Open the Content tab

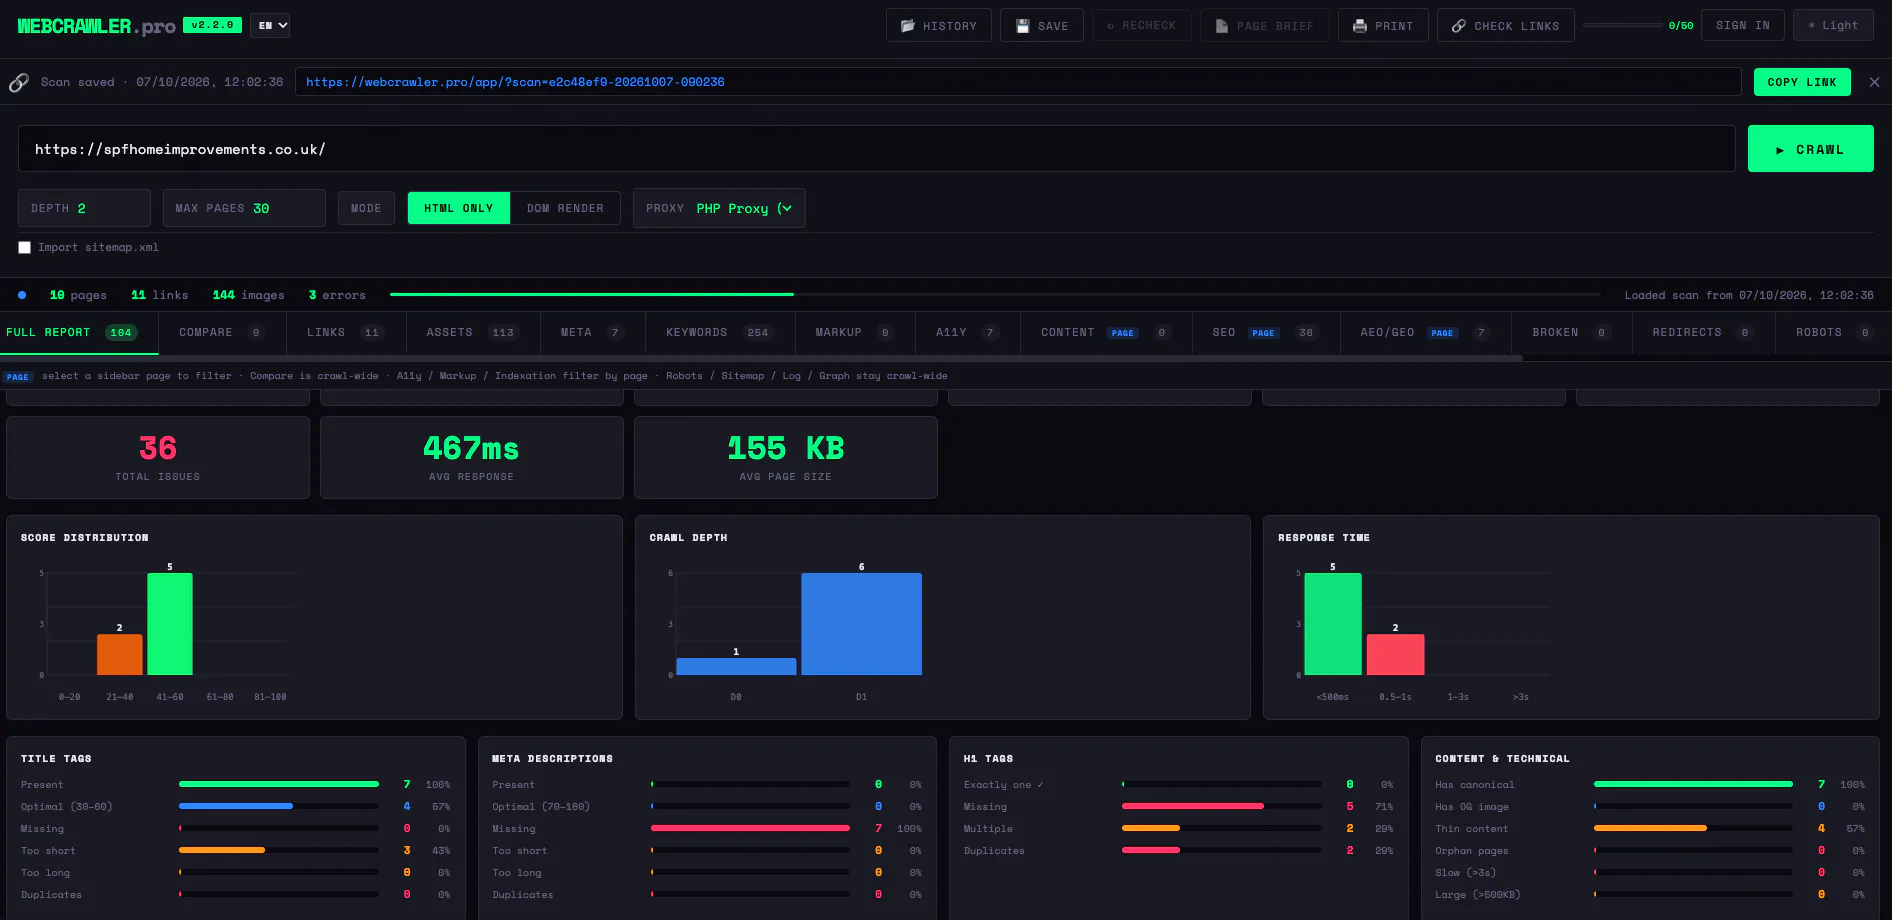click(x=1106, y=333)
